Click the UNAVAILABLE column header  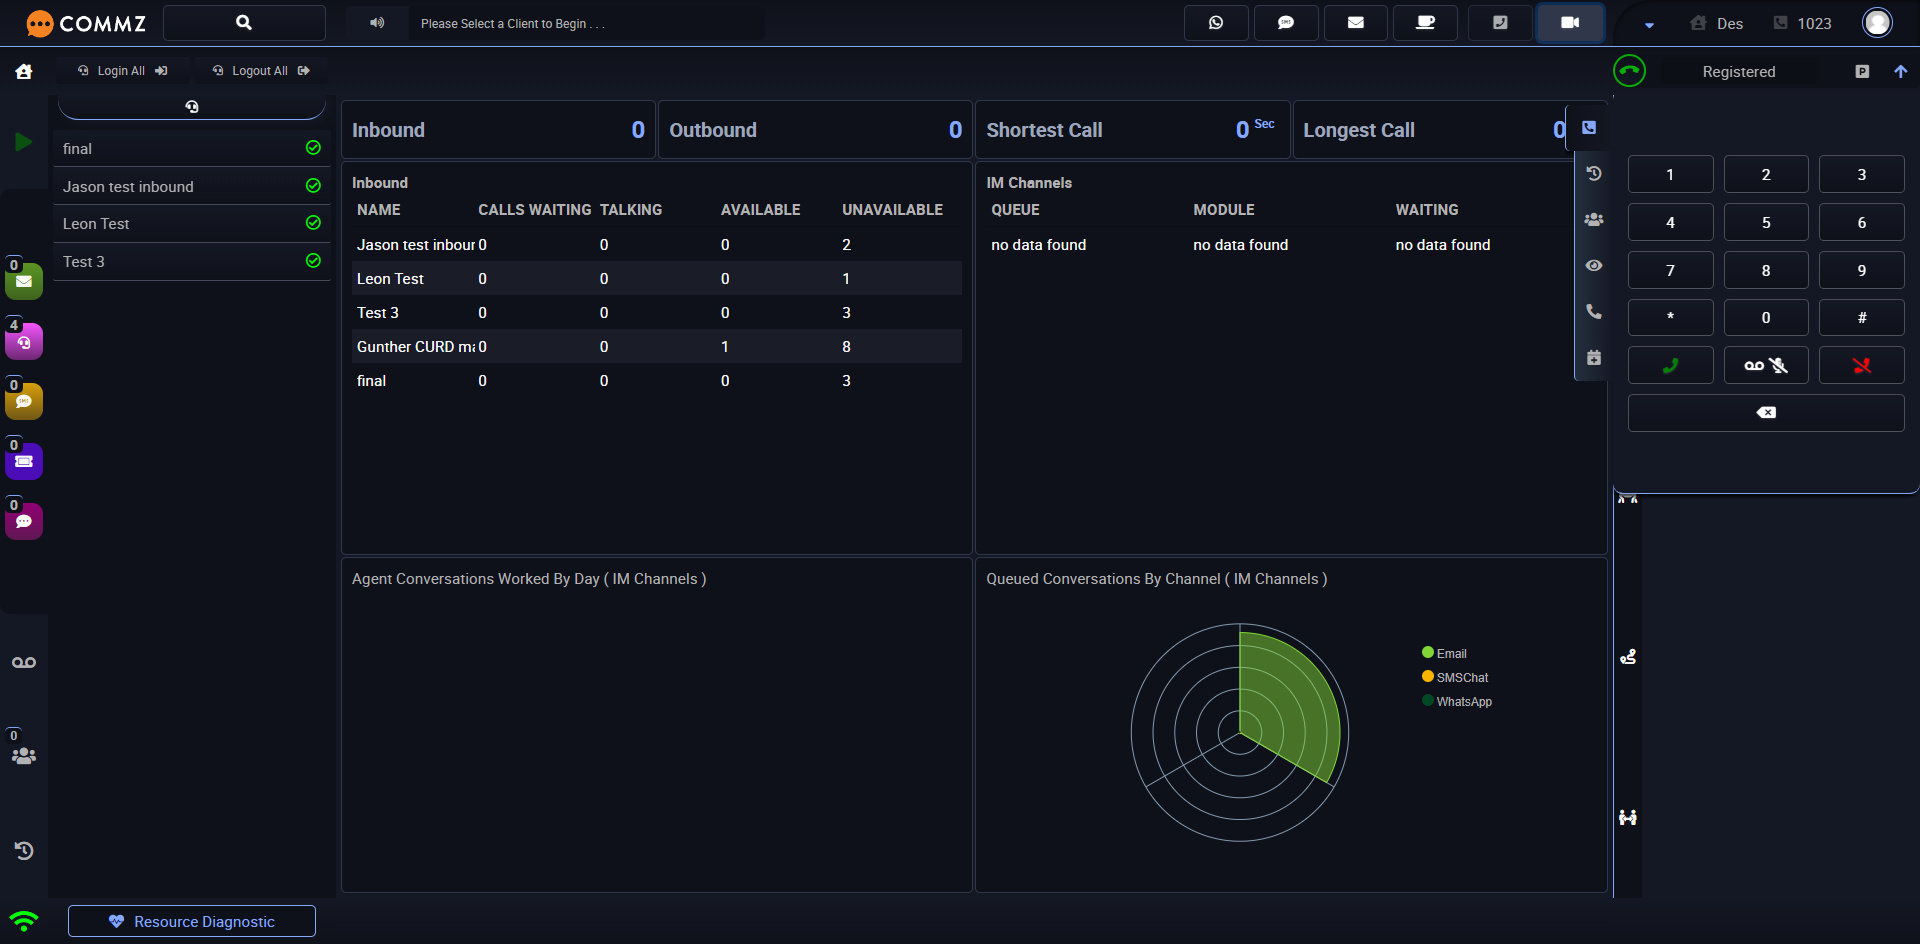tap(892, 210)
